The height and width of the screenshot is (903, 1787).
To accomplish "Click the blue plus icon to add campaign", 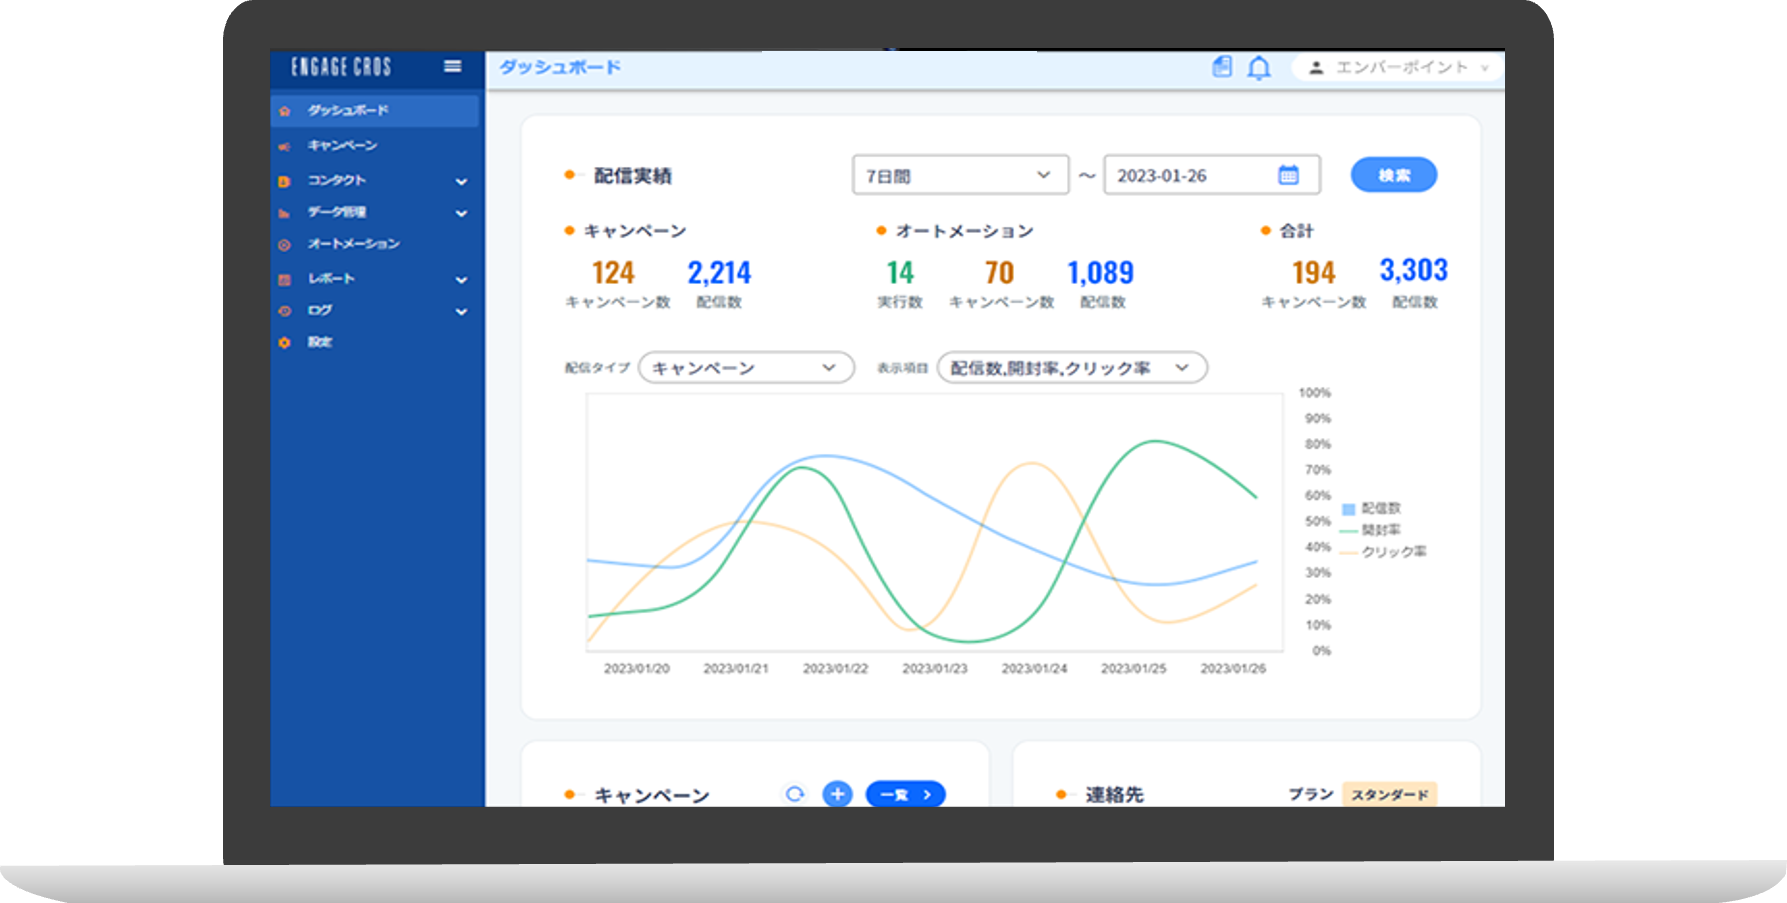I will coord(837,794).
